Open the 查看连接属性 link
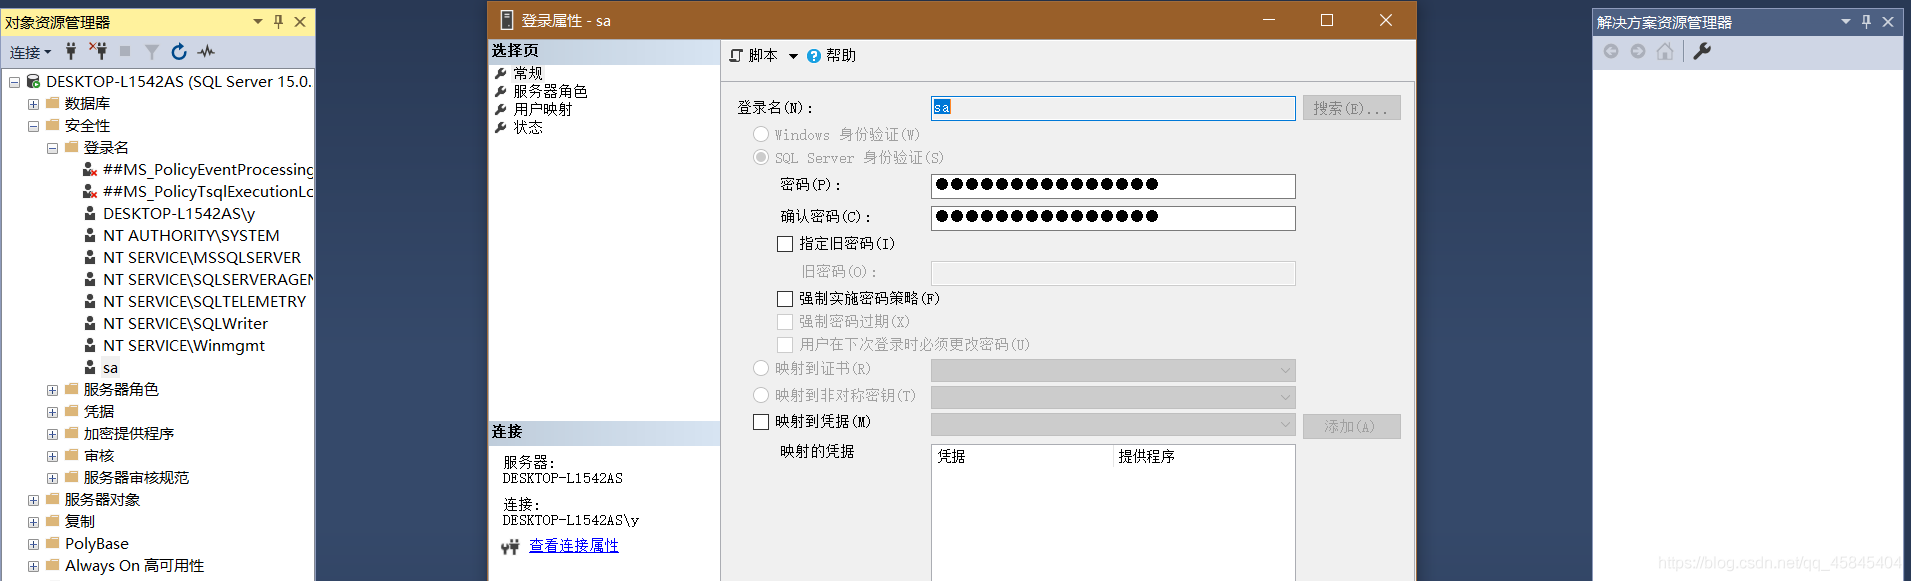1911x581 pixels. coord(573,546)
